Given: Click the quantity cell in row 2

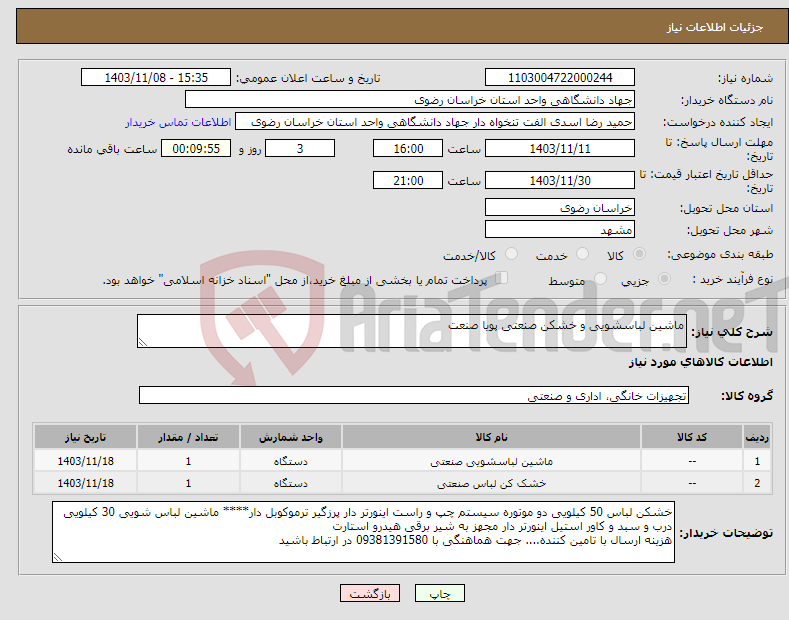Looking at the screenshot, I should click(188, 483).
